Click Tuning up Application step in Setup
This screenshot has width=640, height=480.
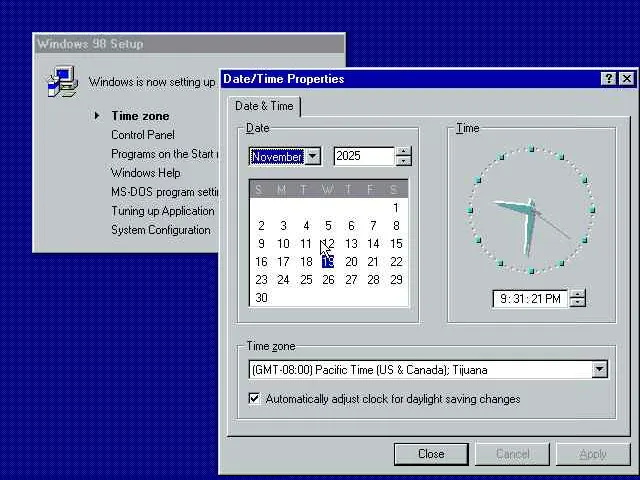[x=163, y=211]
